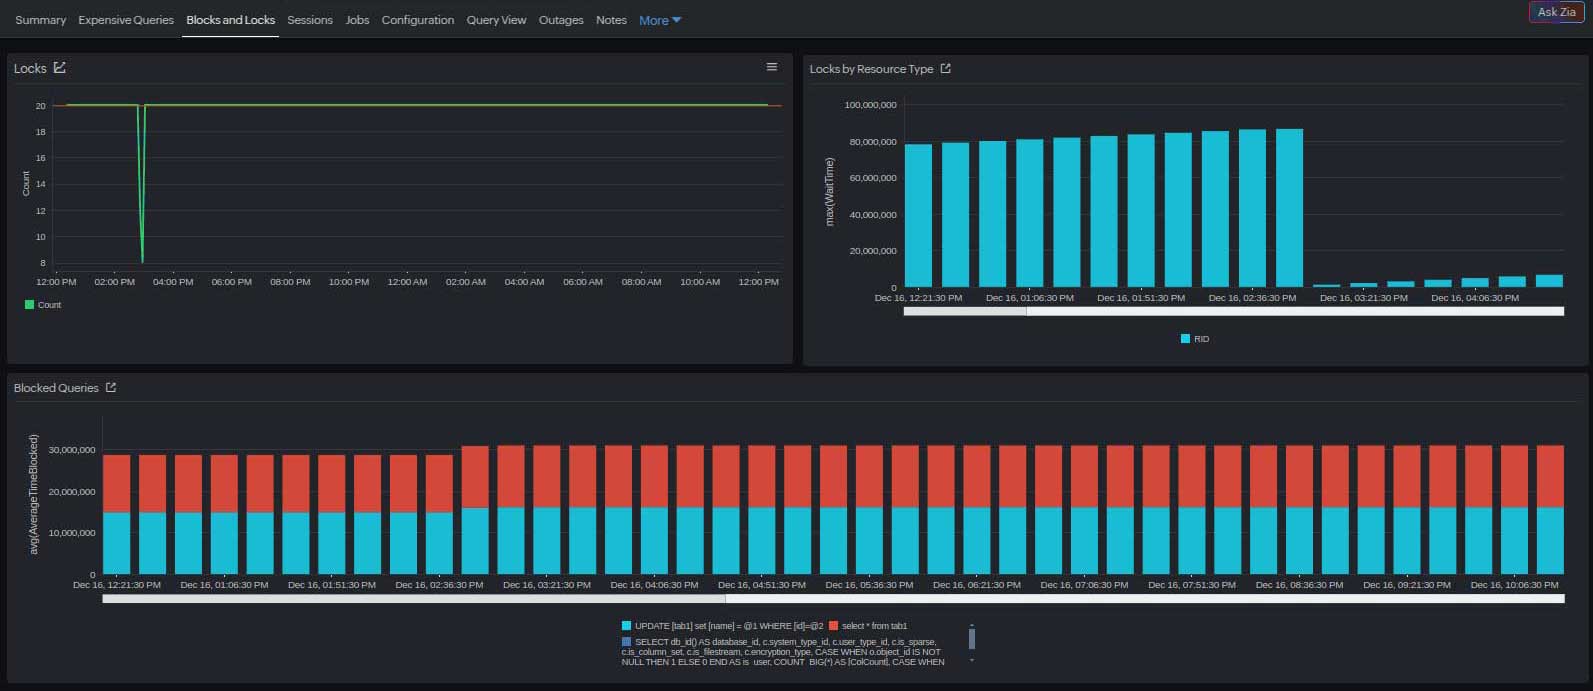Toggle the UPDATE [tab1] query series
The width and height of the screenshot is (1593, 691).
tap(720, 626)
